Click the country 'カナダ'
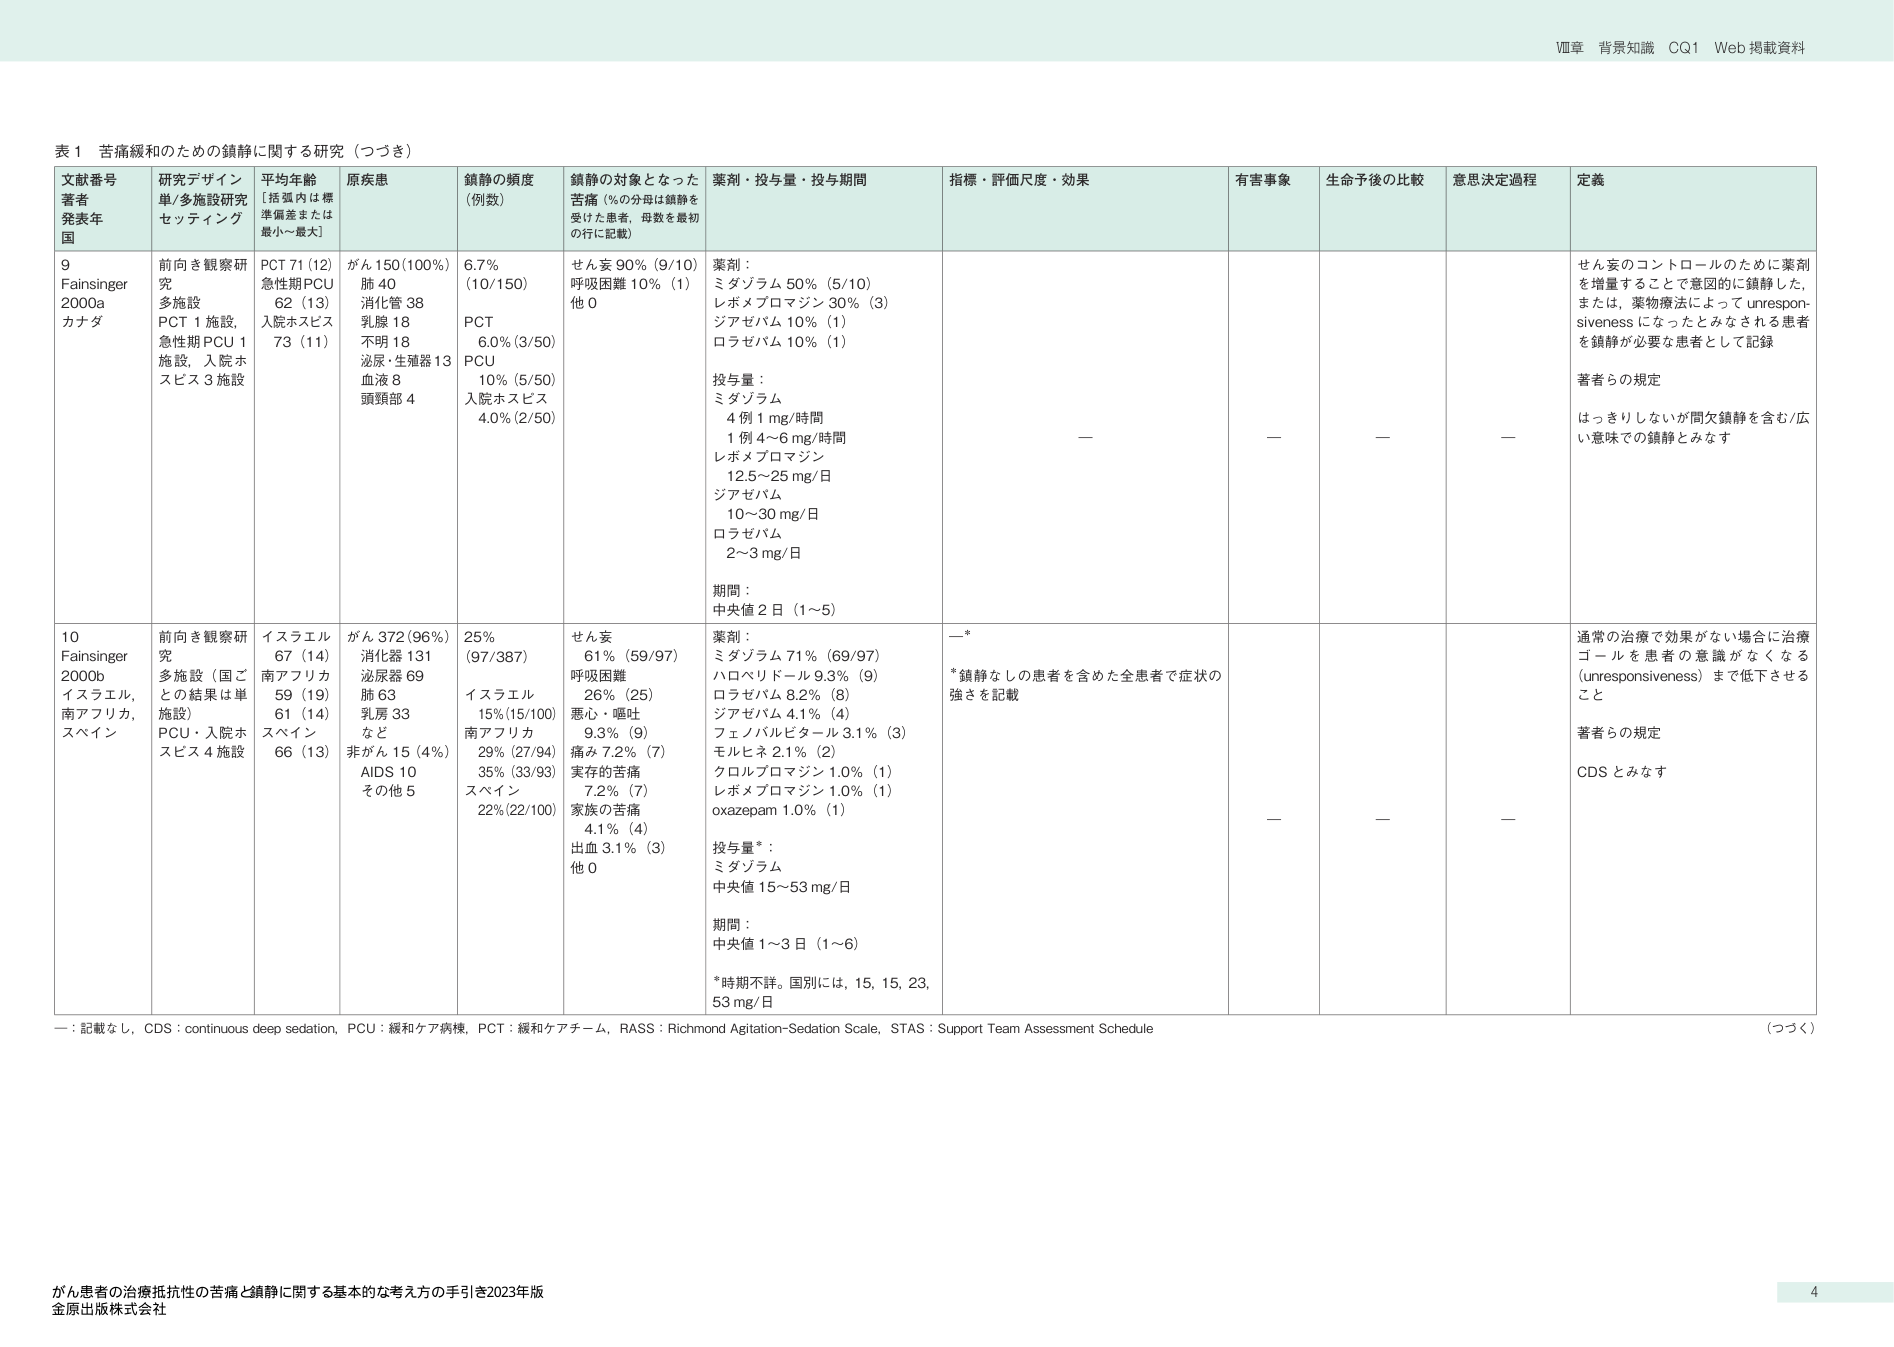This screenshot has width=1894, height=1347. pos(81,322)
